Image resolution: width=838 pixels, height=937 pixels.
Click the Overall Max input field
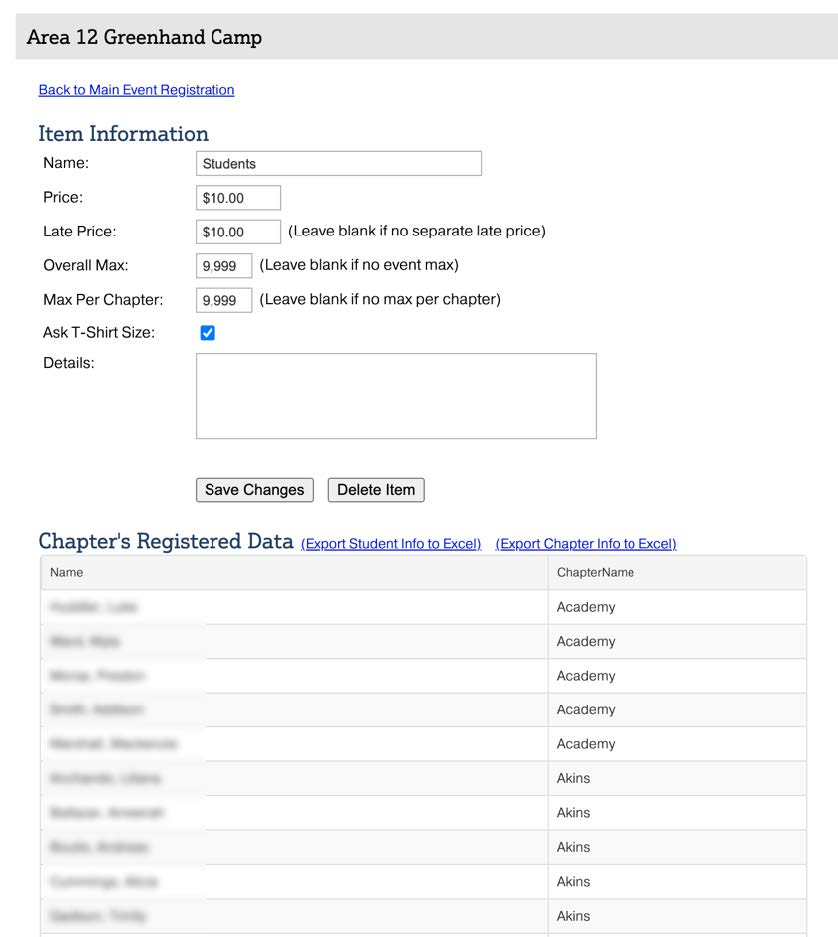(224, 266)
